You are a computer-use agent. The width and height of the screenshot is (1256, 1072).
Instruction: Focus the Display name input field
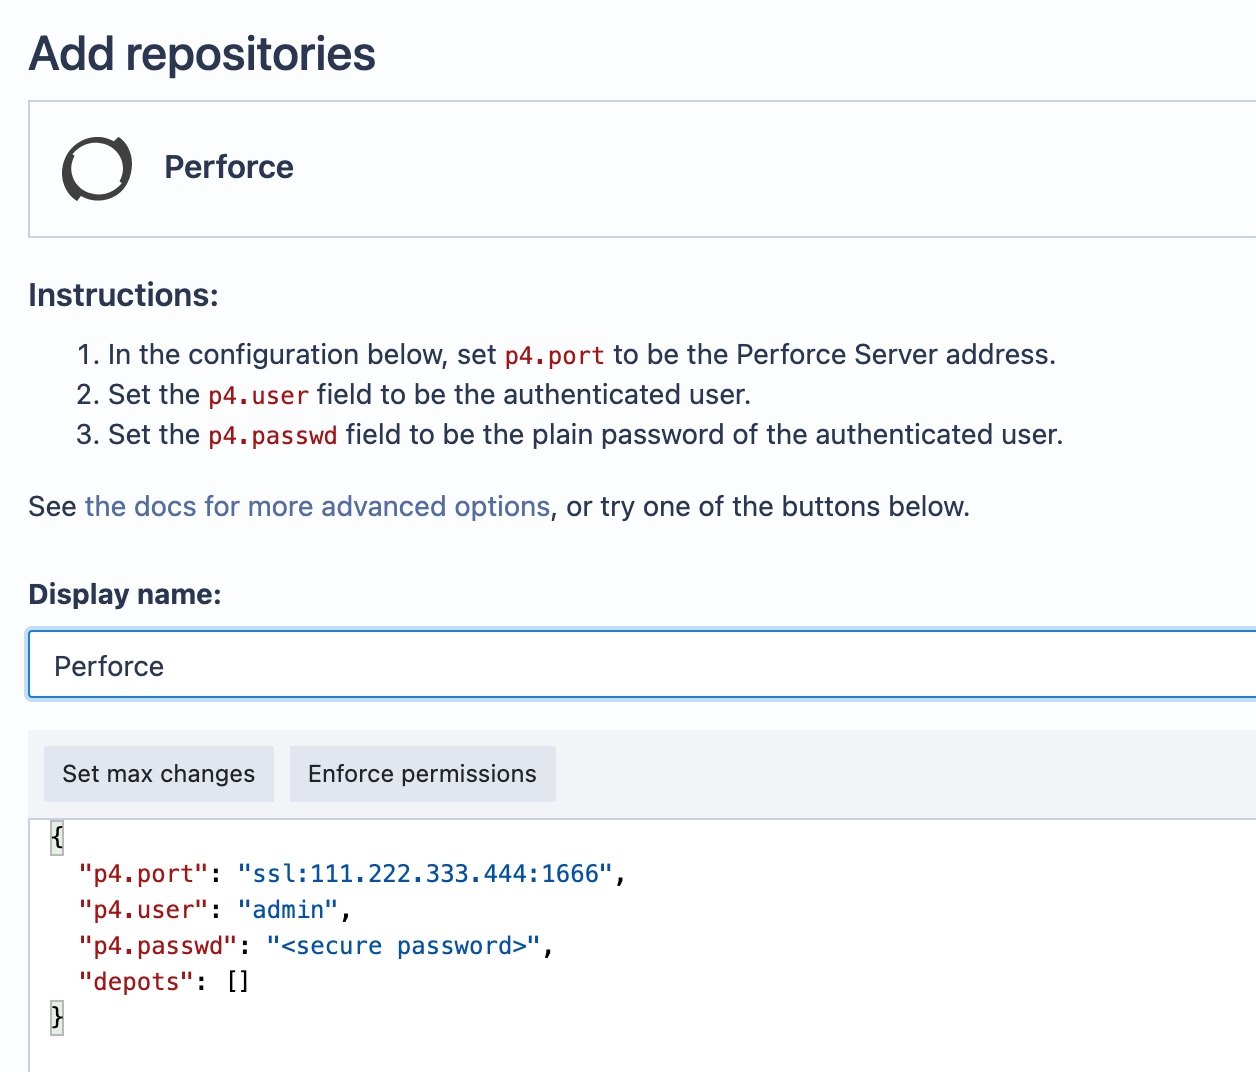click(640, 665)
